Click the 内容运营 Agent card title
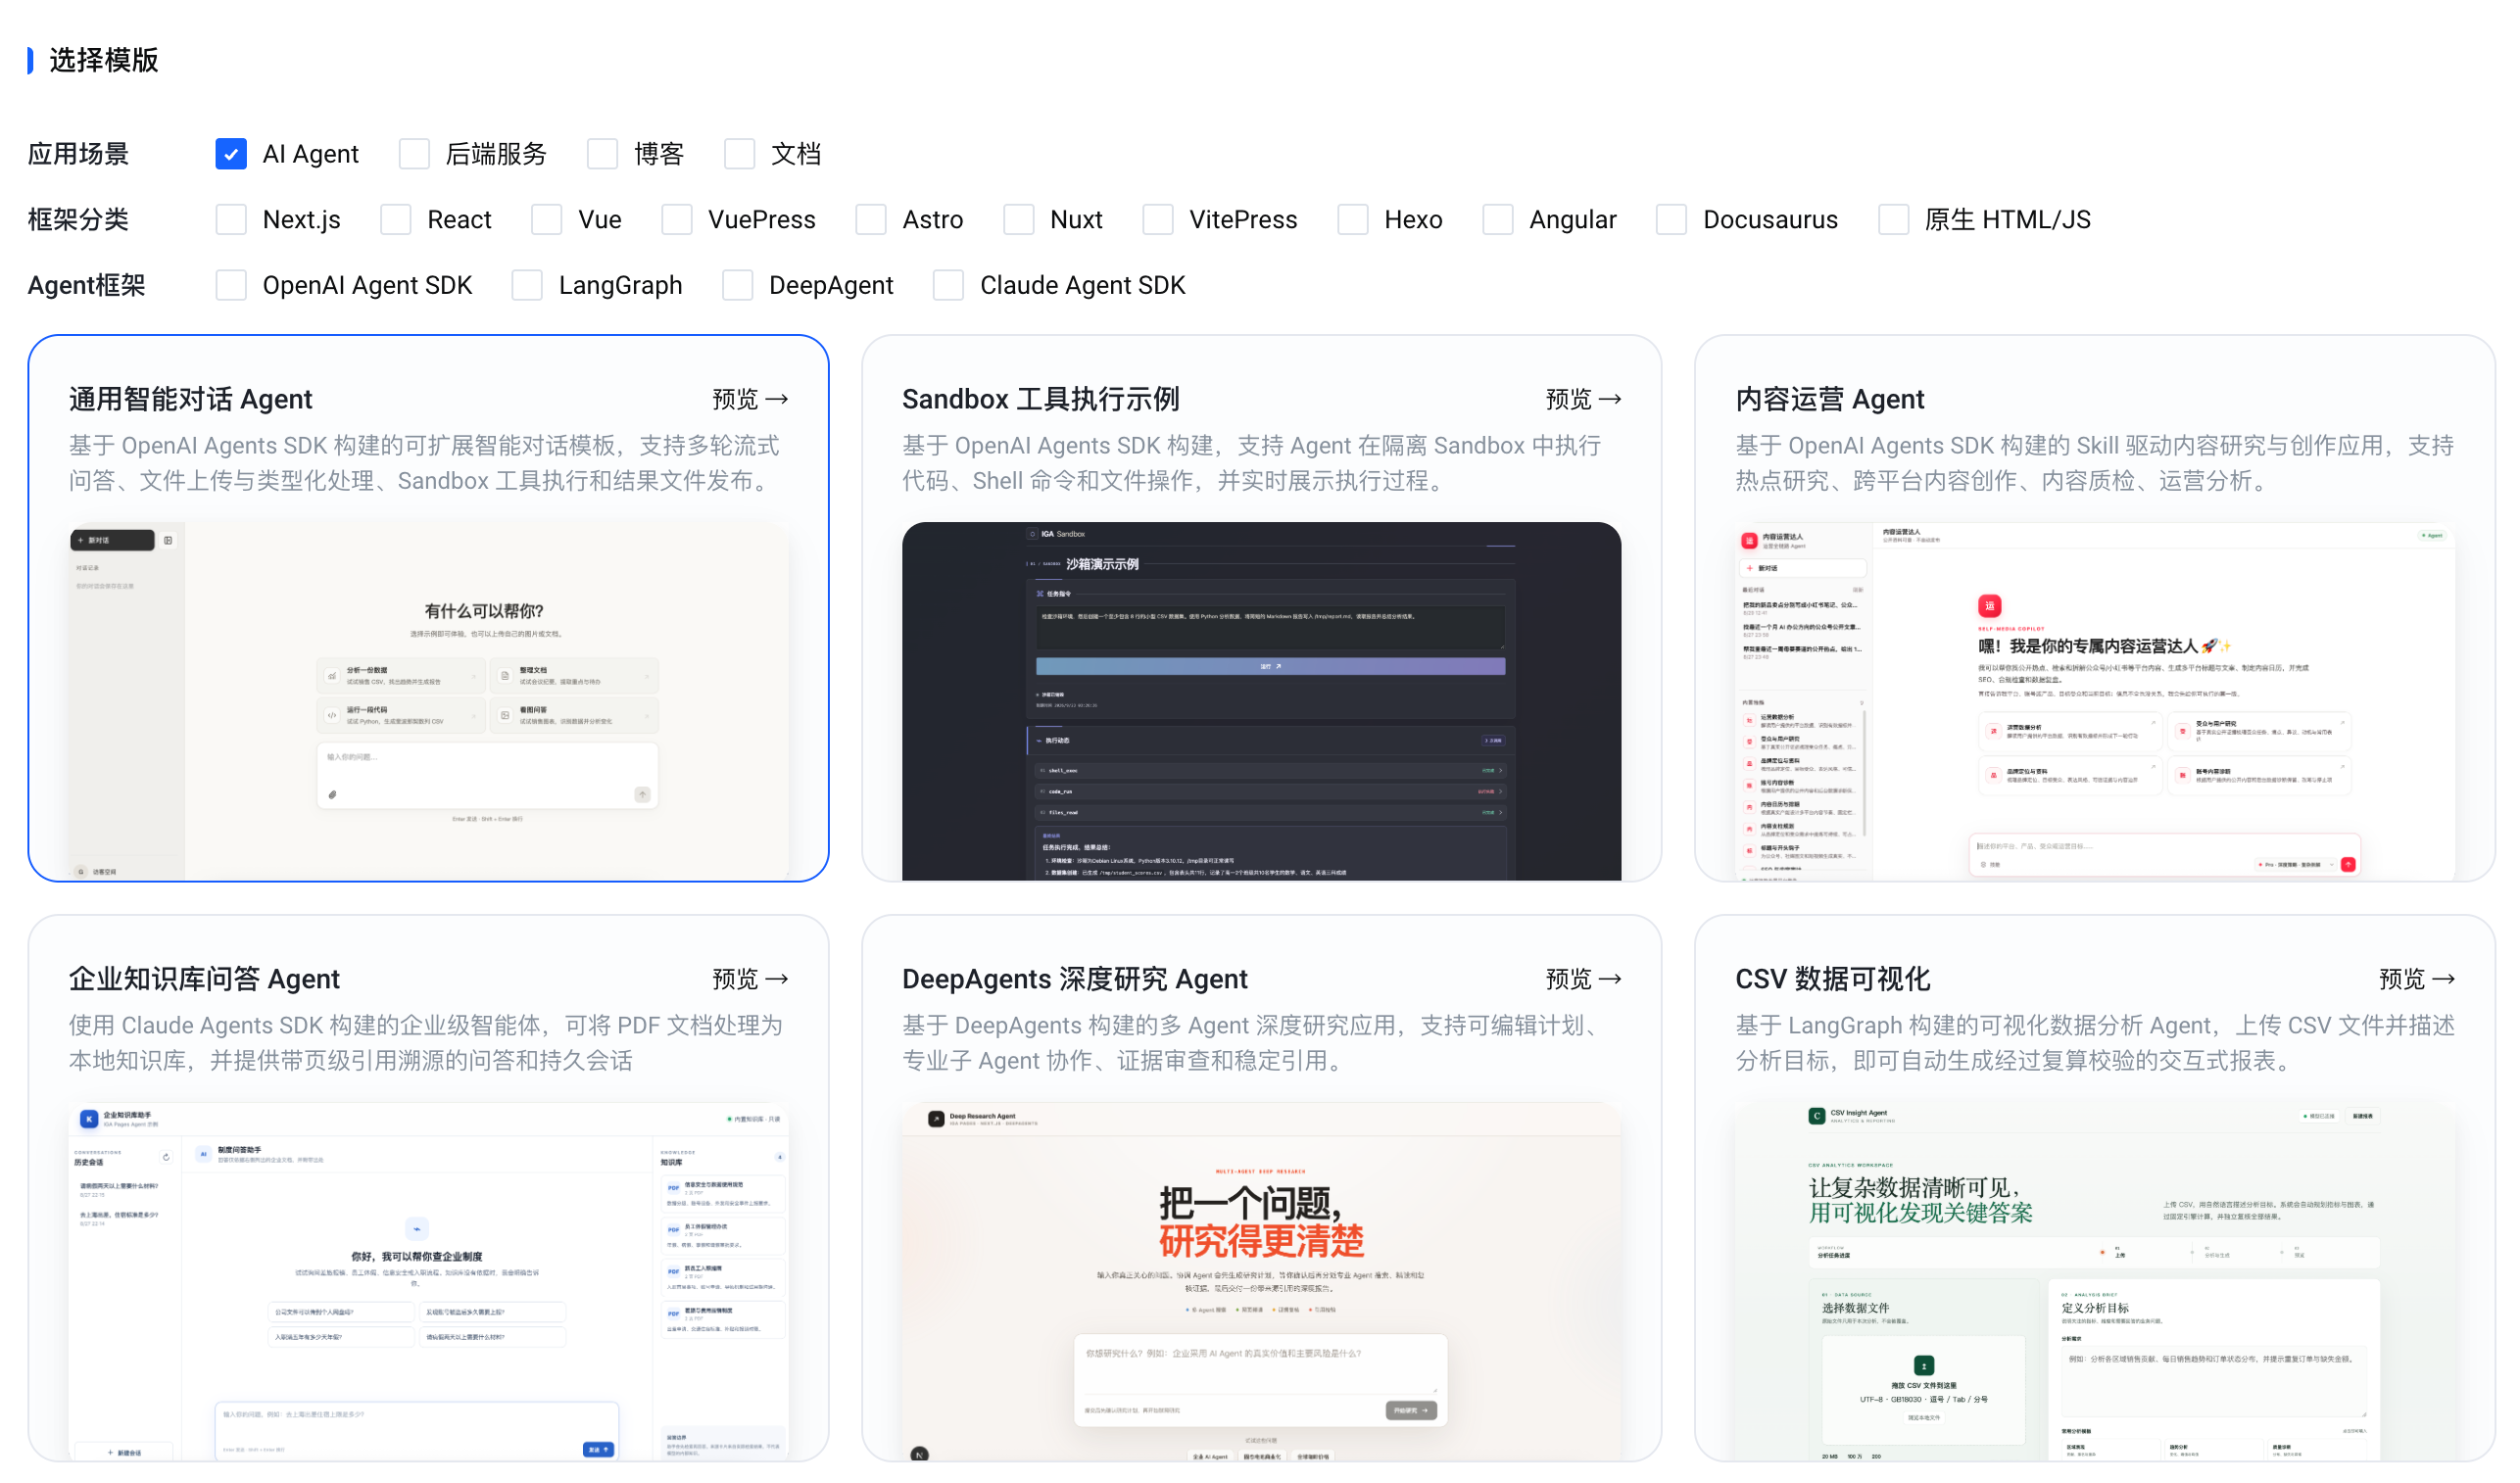Image resolution: width=2520 pixels, height=1483 pixels. pyautogui.click(x=1829, y=400)
